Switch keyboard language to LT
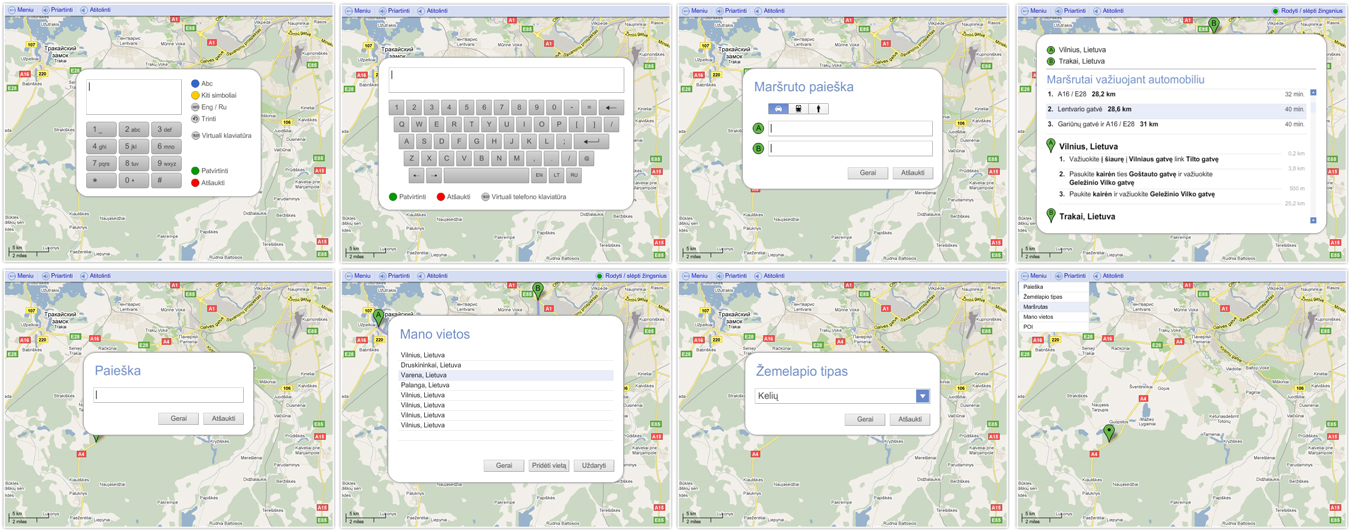 tap(556, 175)
